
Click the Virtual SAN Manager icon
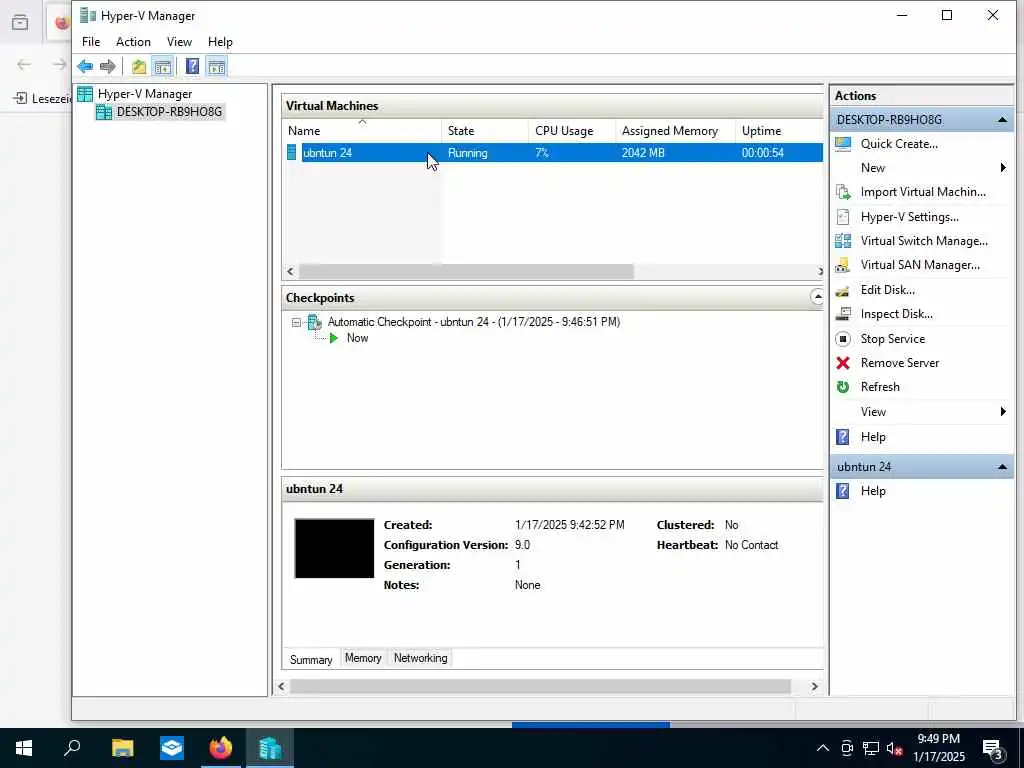[x=843, y=265]
